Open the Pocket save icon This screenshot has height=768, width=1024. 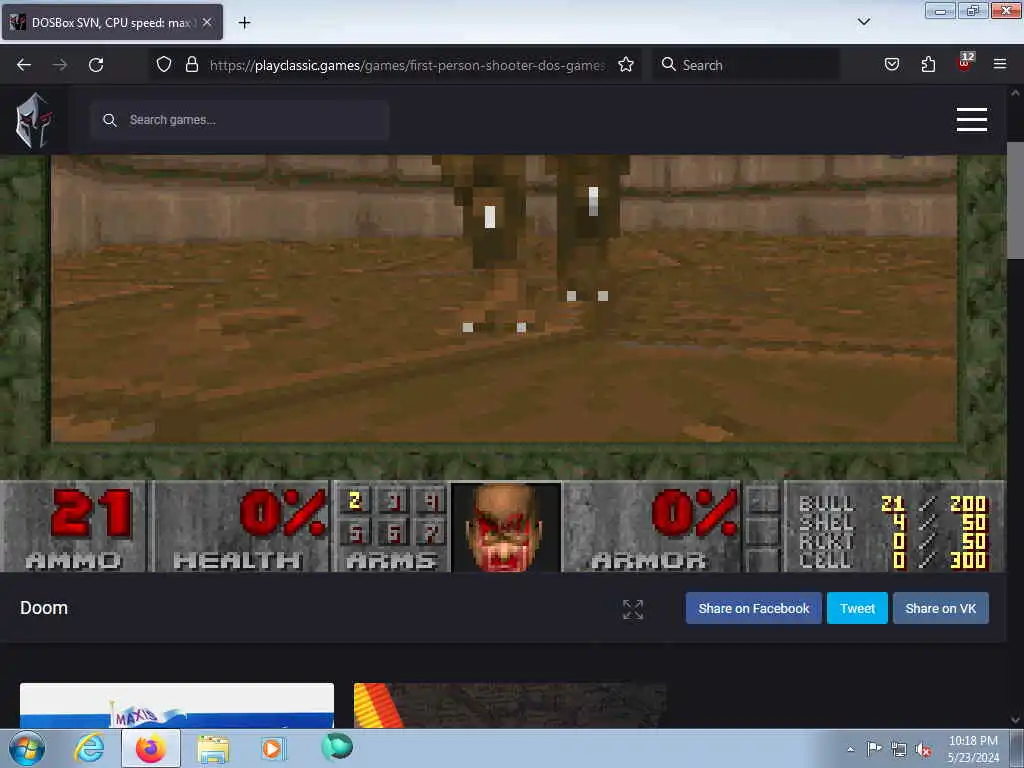coord(892,64)
